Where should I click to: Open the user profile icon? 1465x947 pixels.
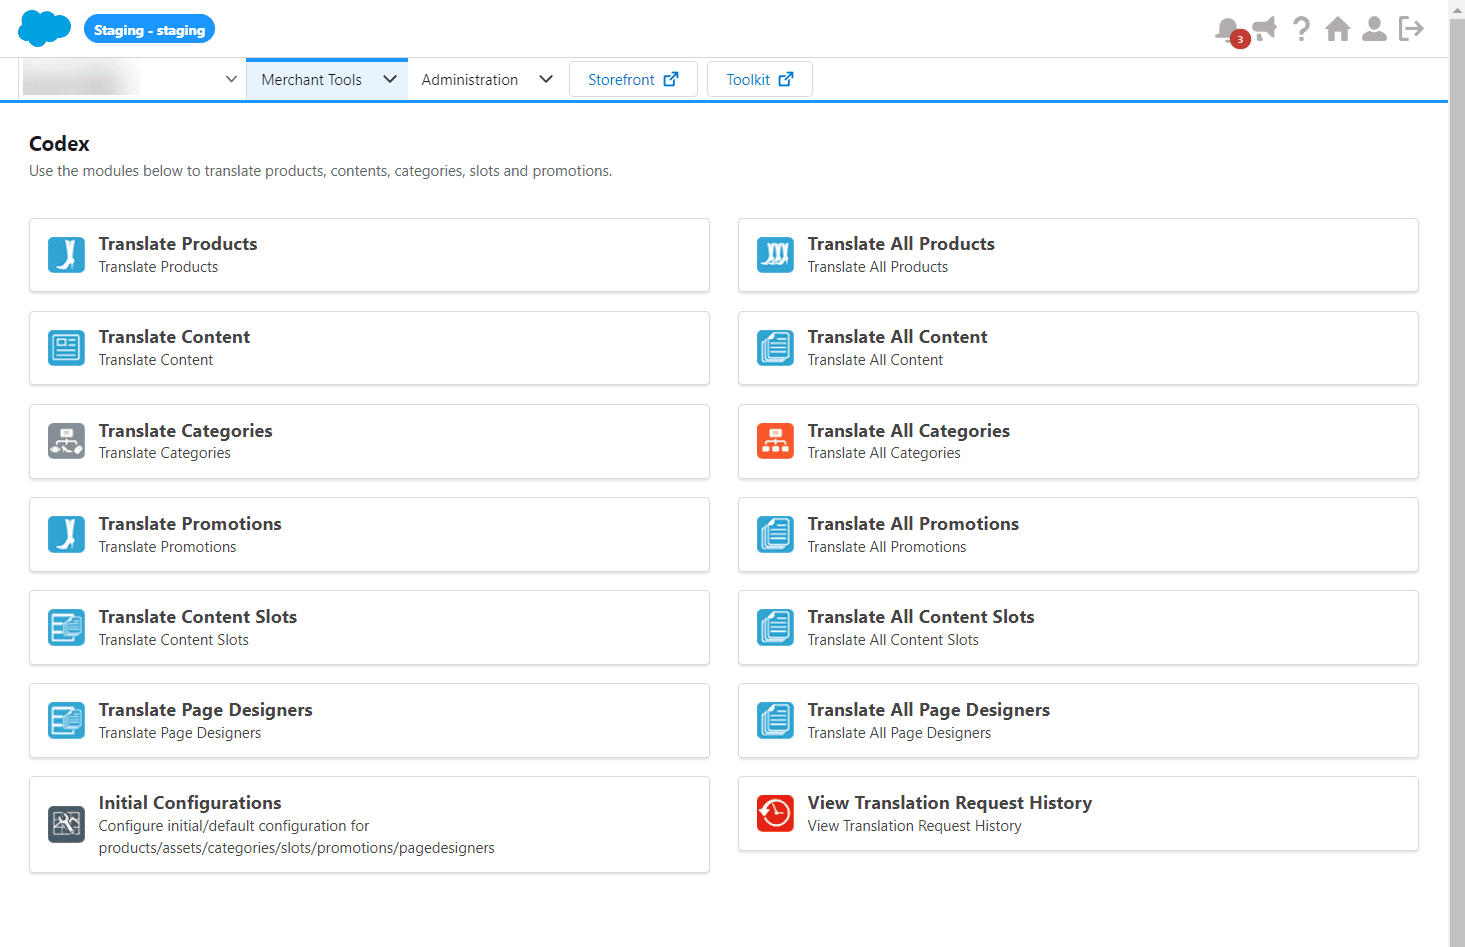pyautogui.click(x=1375, y=29)
